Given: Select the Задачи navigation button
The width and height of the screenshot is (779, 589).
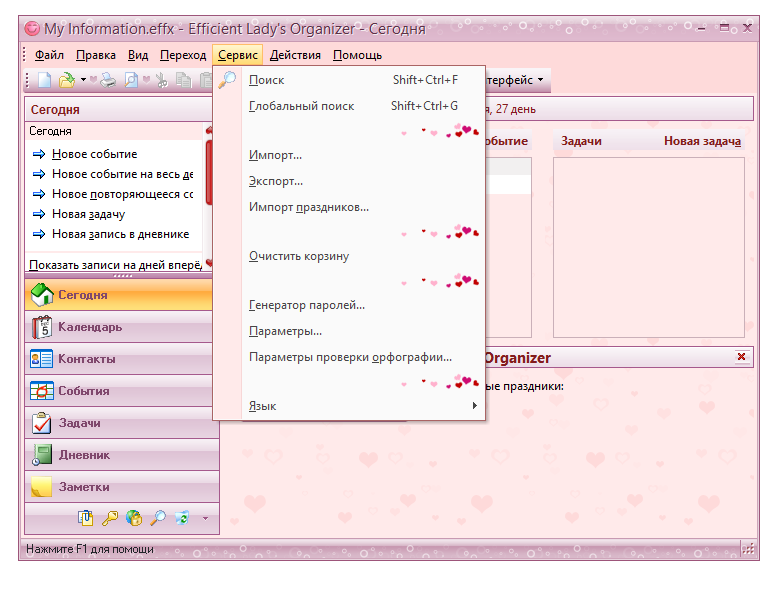Looking at the screenshot, I should (121, 423).
